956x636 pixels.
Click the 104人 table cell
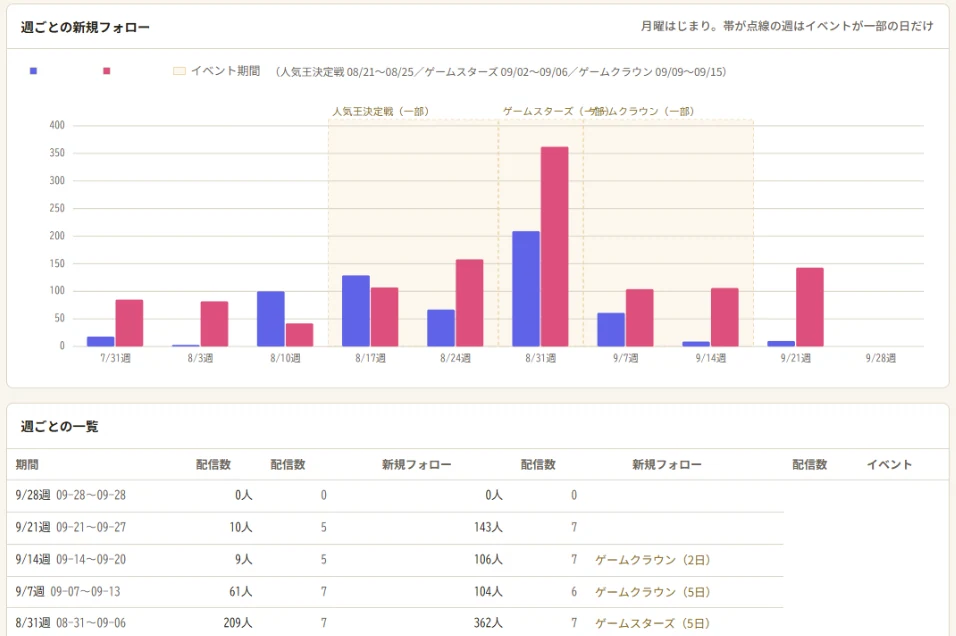[x=488, y=591]
